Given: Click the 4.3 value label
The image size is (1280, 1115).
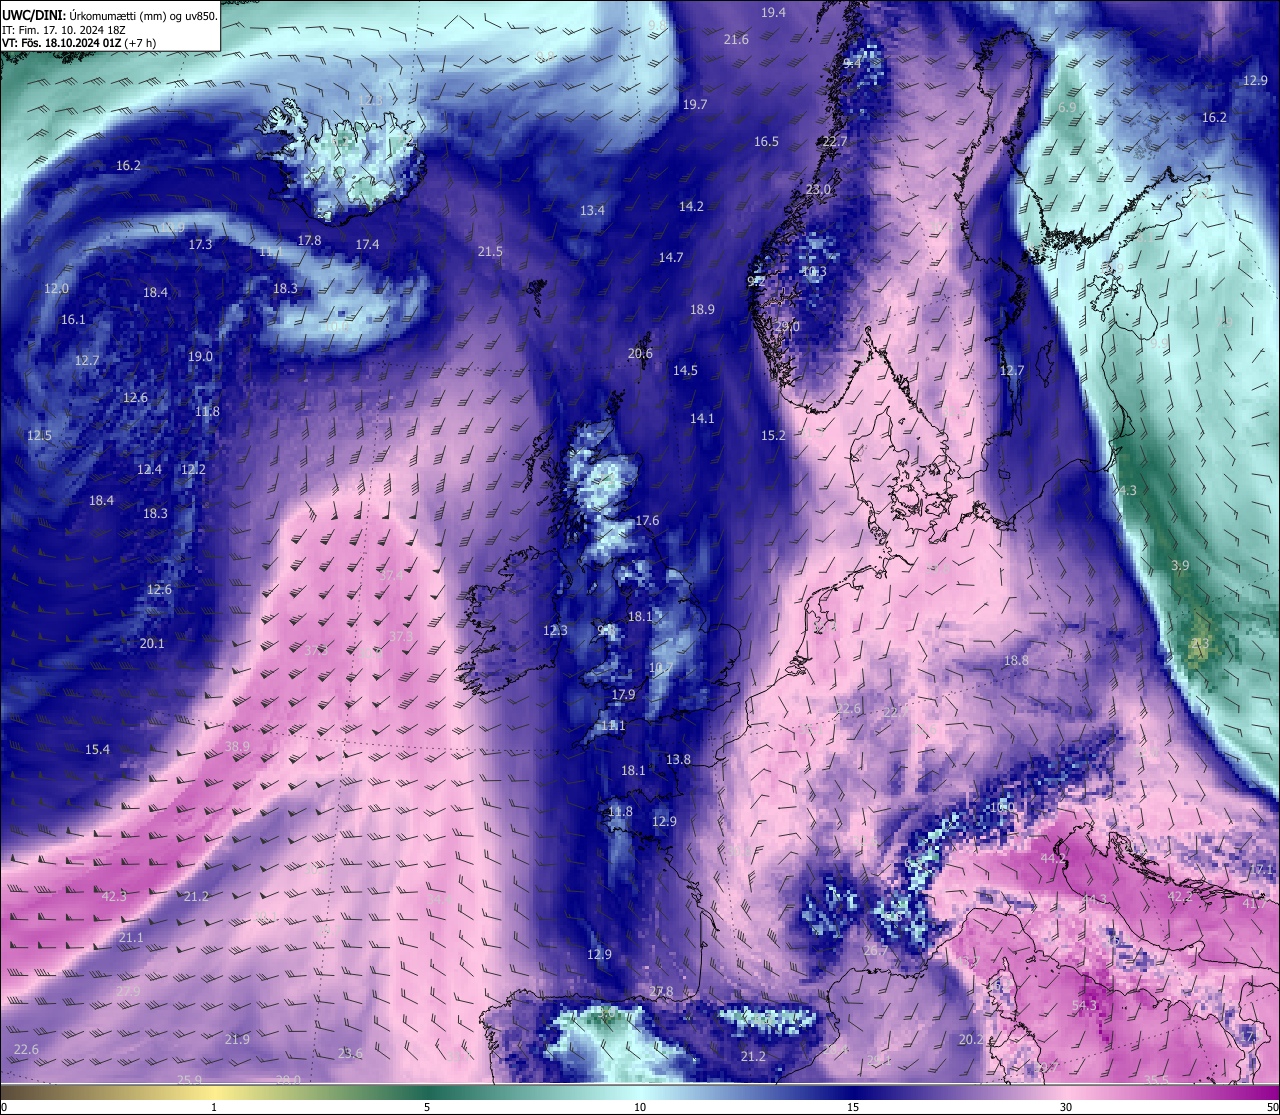Looking at the screenshot, I should pyautogui.click(x=1128, y=490).
